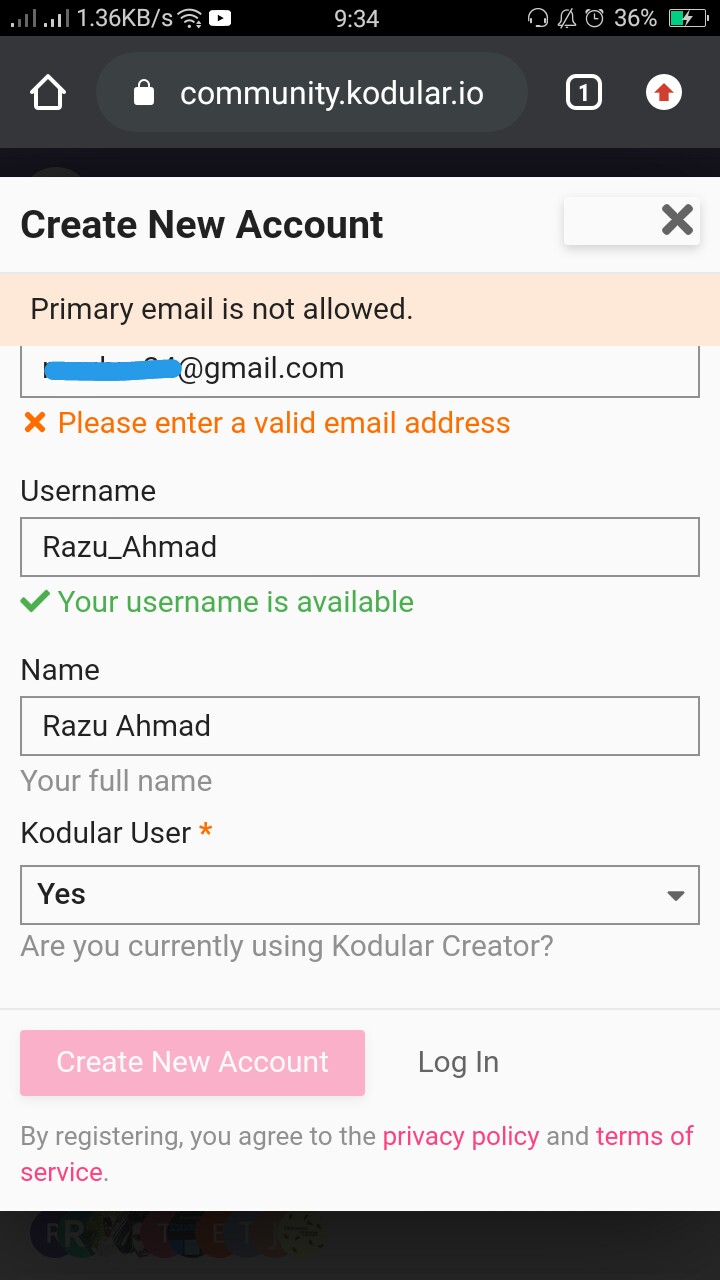
Task: Click the community.kodular.io address bar
Action: click(331, 94)
